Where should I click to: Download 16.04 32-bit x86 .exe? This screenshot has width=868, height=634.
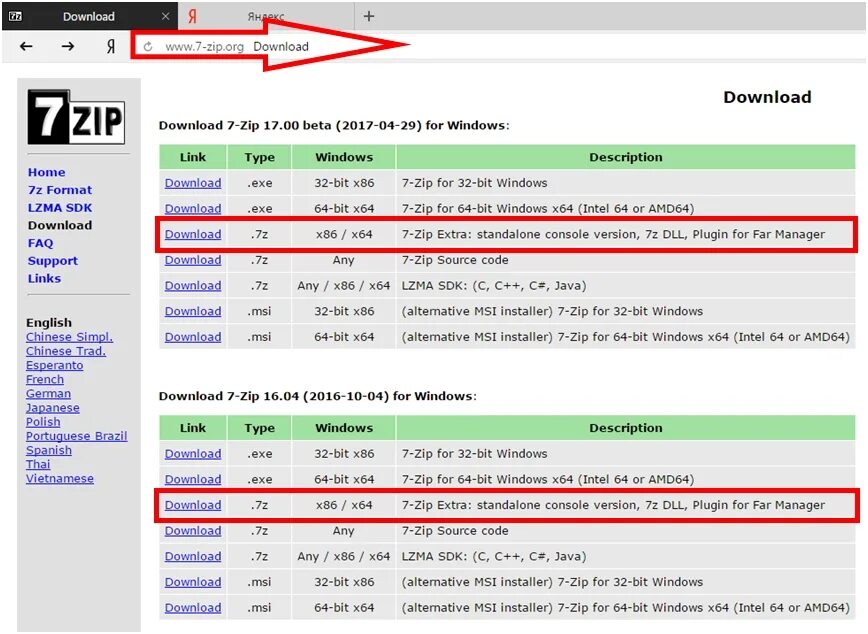pyautogui.click(x=193, y=453)
